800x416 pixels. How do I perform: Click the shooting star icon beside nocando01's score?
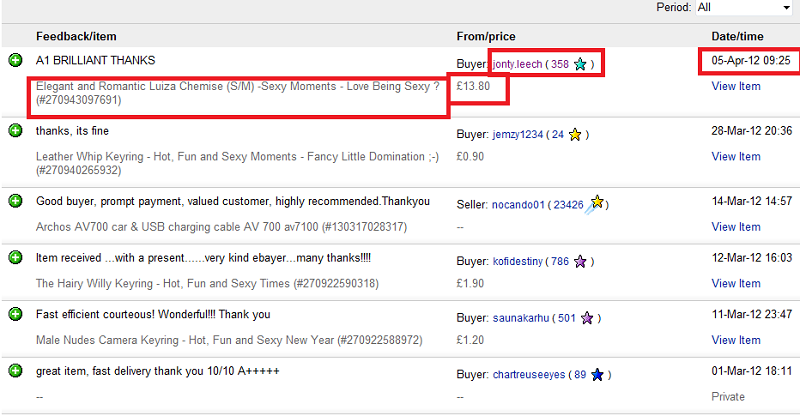click(596, 203)
